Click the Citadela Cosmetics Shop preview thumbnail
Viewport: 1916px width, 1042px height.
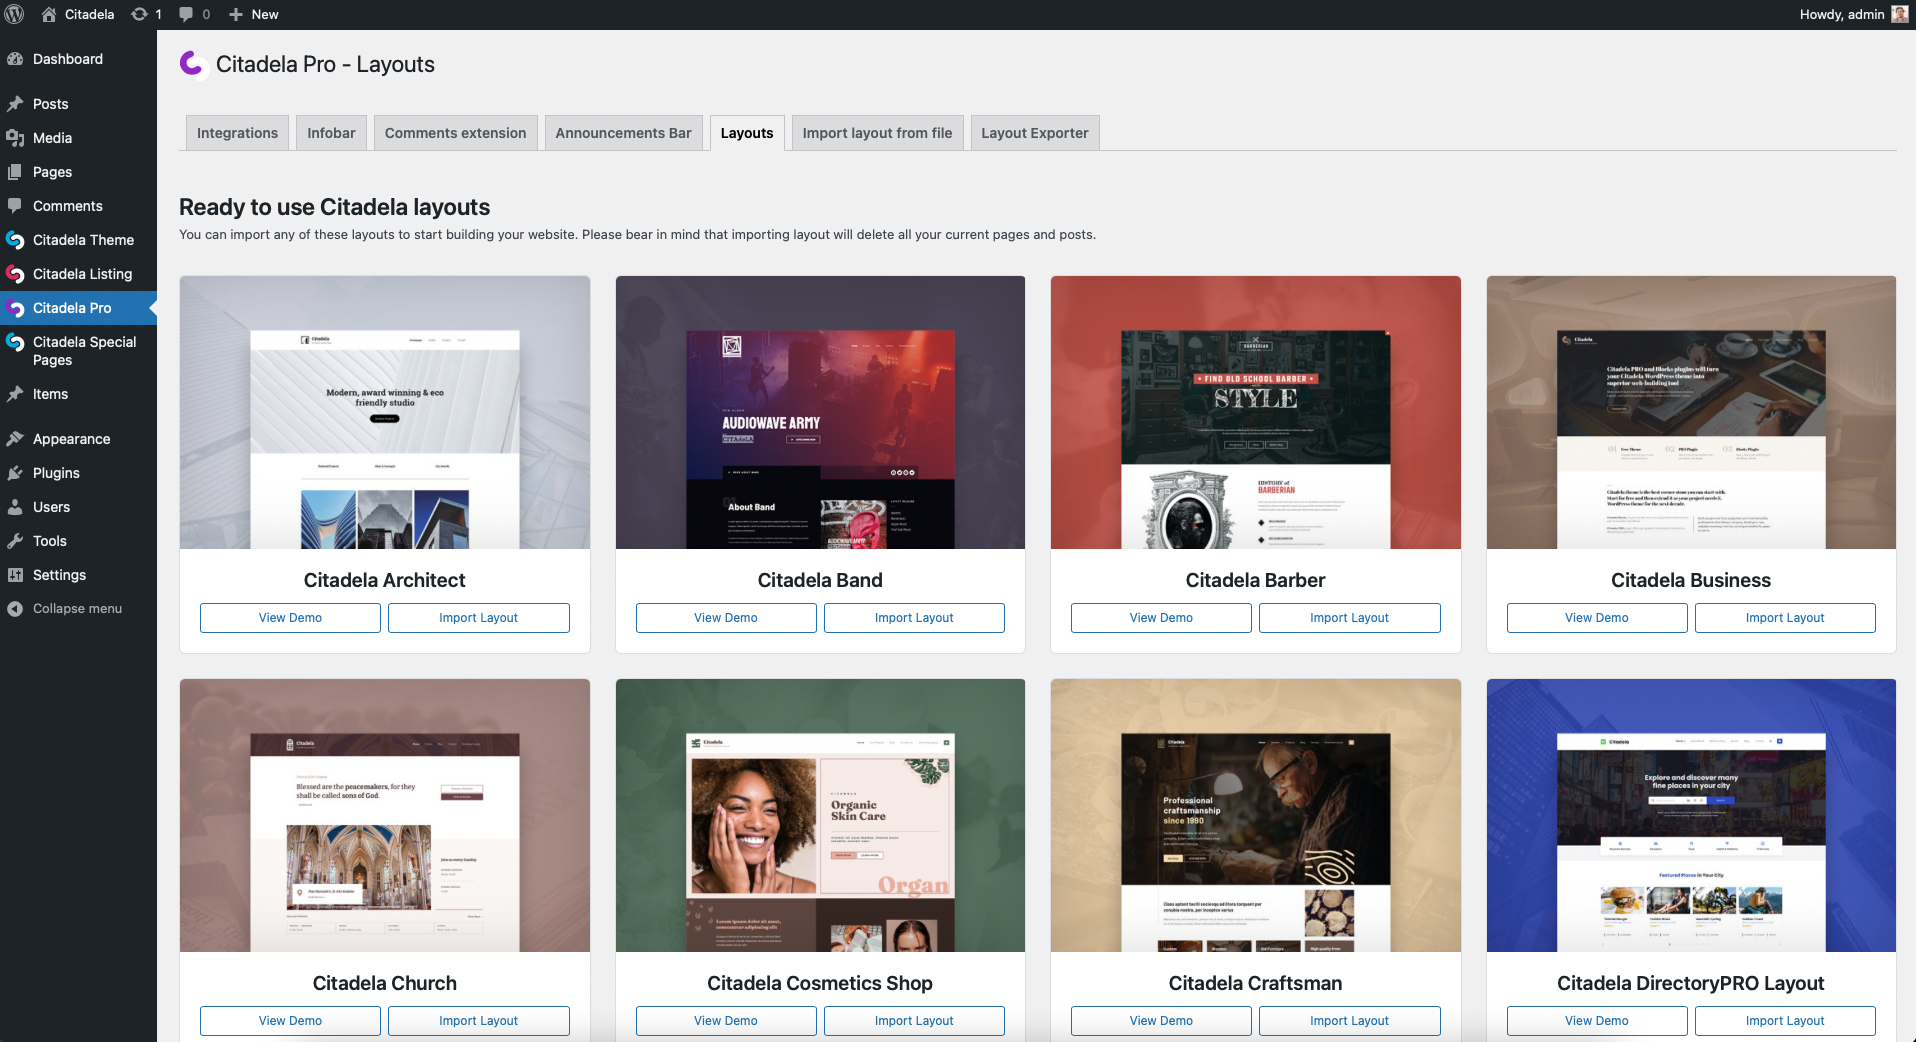click(820, 815)
